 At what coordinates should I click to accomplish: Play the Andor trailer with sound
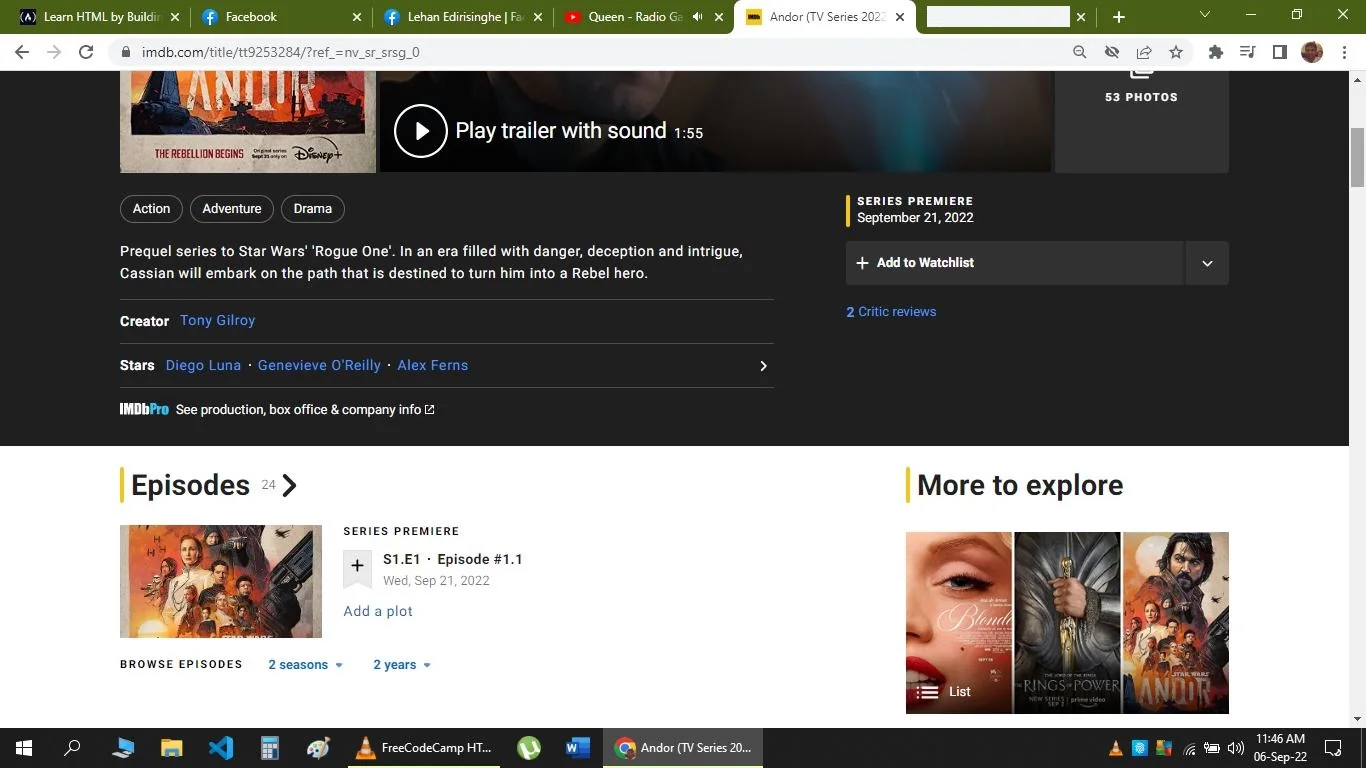[x=420, y=131]
